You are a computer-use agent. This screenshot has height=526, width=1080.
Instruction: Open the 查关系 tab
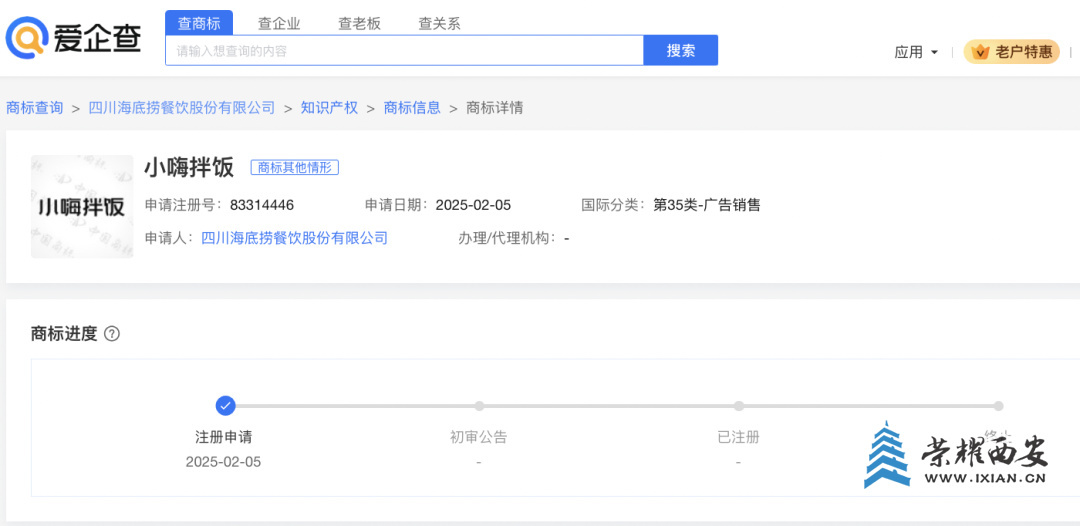pyautogui.click(x=439, y=23)
